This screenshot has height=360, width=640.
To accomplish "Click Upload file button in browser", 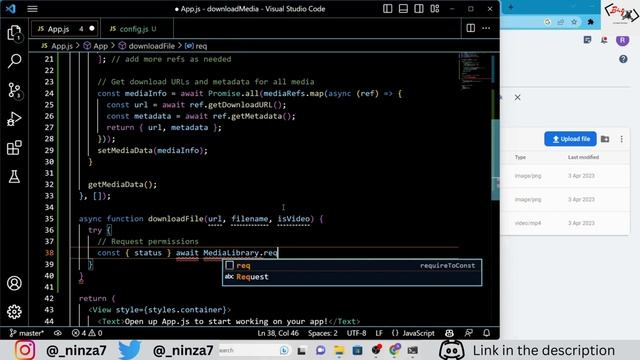I will point(570,139).
